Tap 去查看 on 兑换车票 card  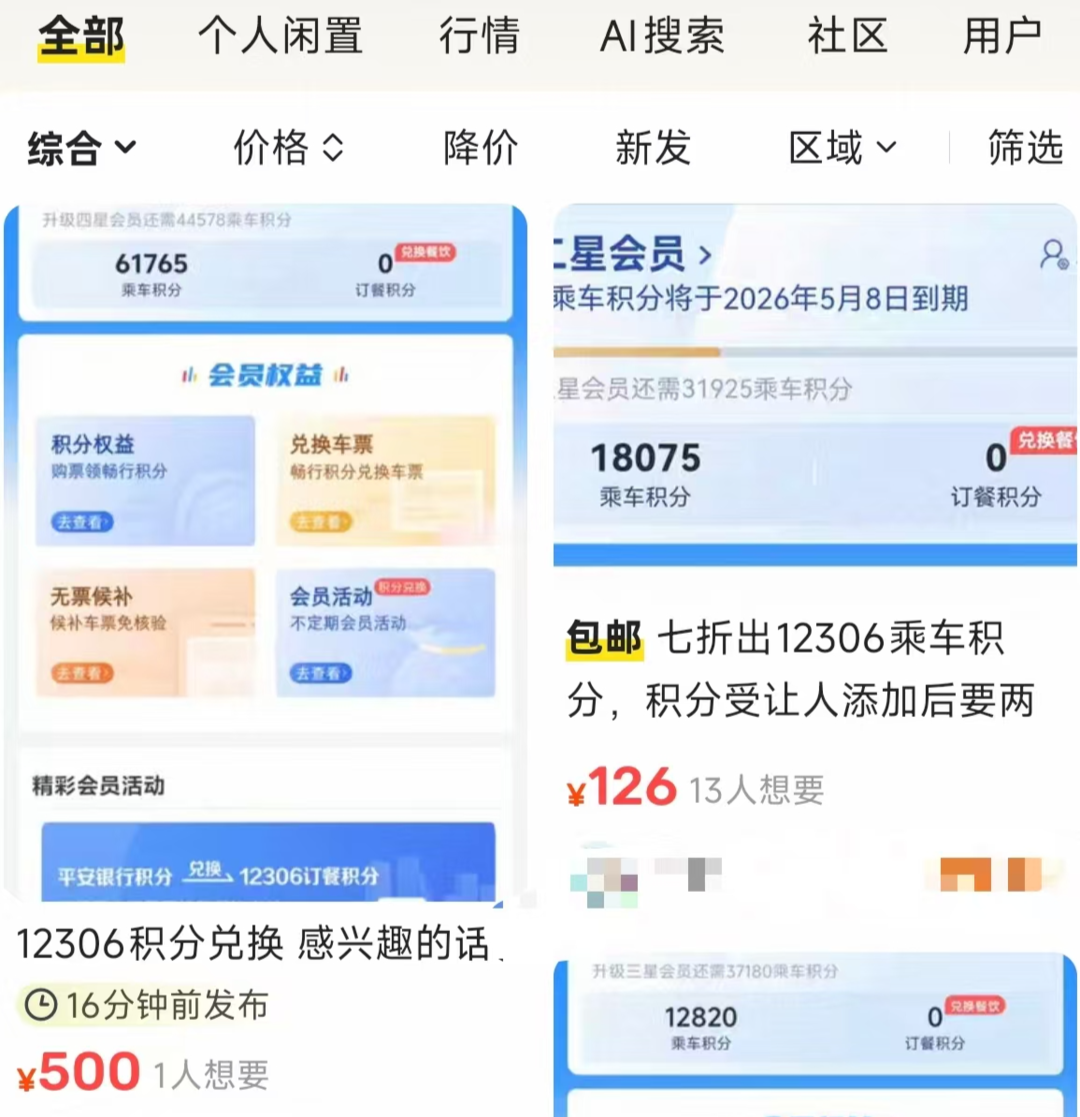coord(321,521)
